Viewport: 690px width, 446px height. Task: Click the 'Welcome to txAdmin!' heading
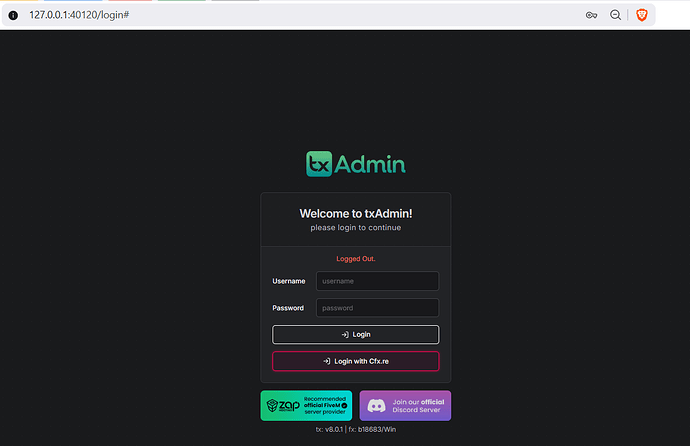click(x=356, y=213)
